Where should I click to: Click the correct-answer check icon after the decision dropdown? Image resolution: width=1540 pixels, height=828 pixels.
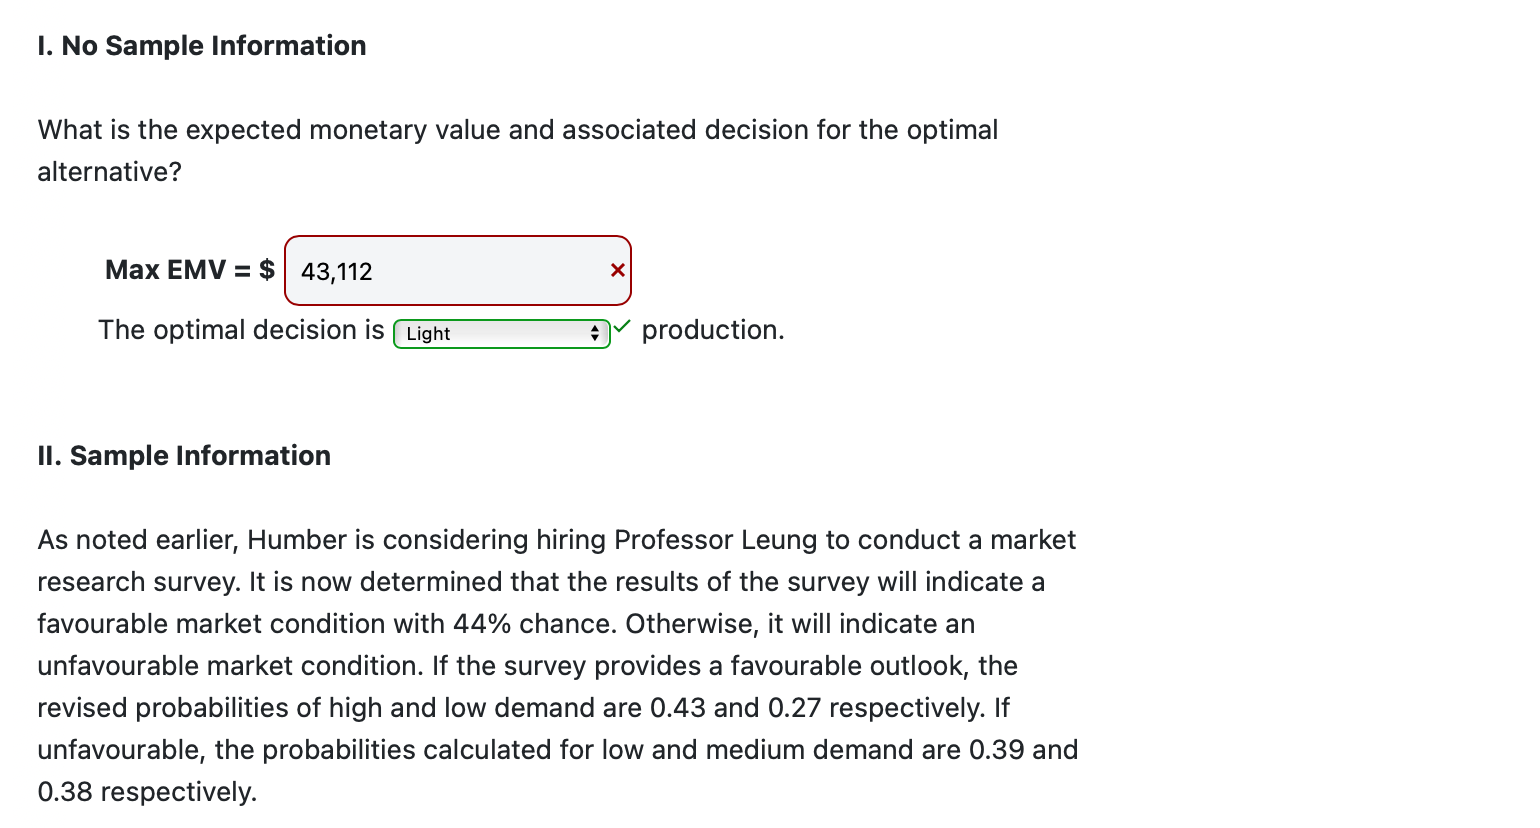point(622,326)
